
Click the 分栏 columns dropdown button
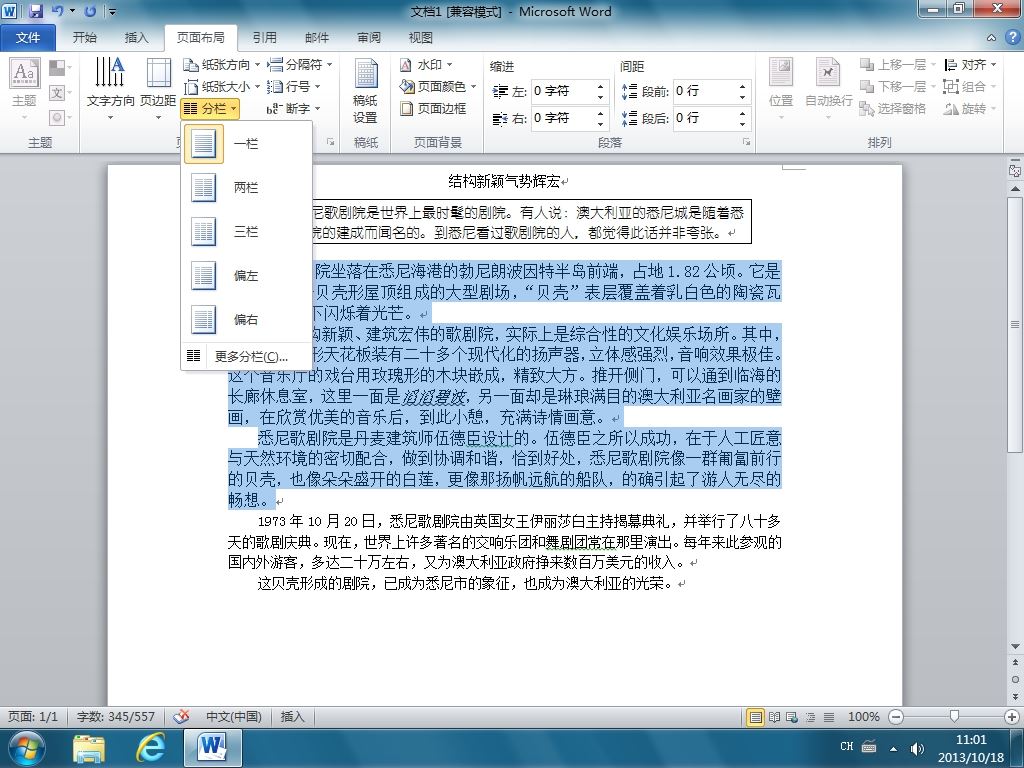(x=210, y=108)
